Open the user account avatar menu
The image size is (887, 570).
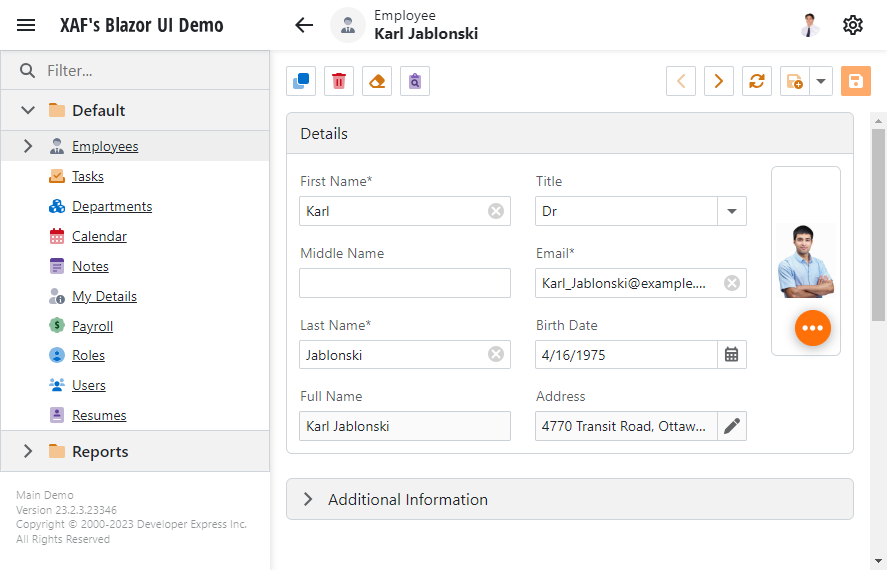click(x=810, y=25)
